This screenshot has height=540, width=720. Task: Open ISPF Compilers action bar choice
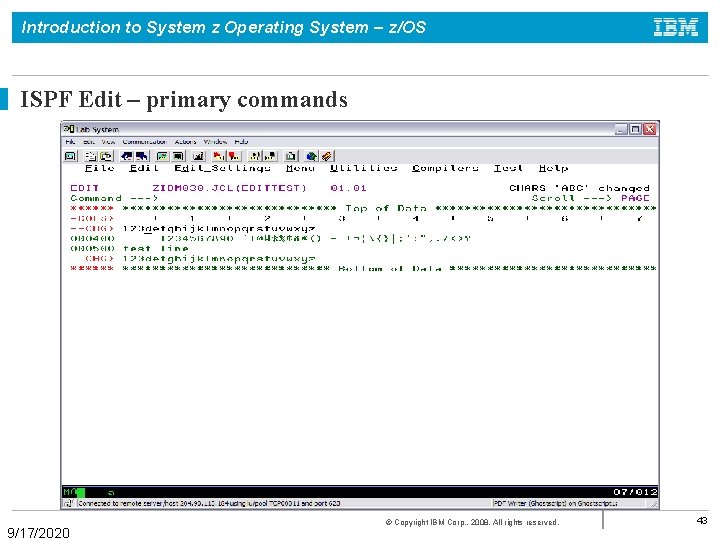point(445,168)
